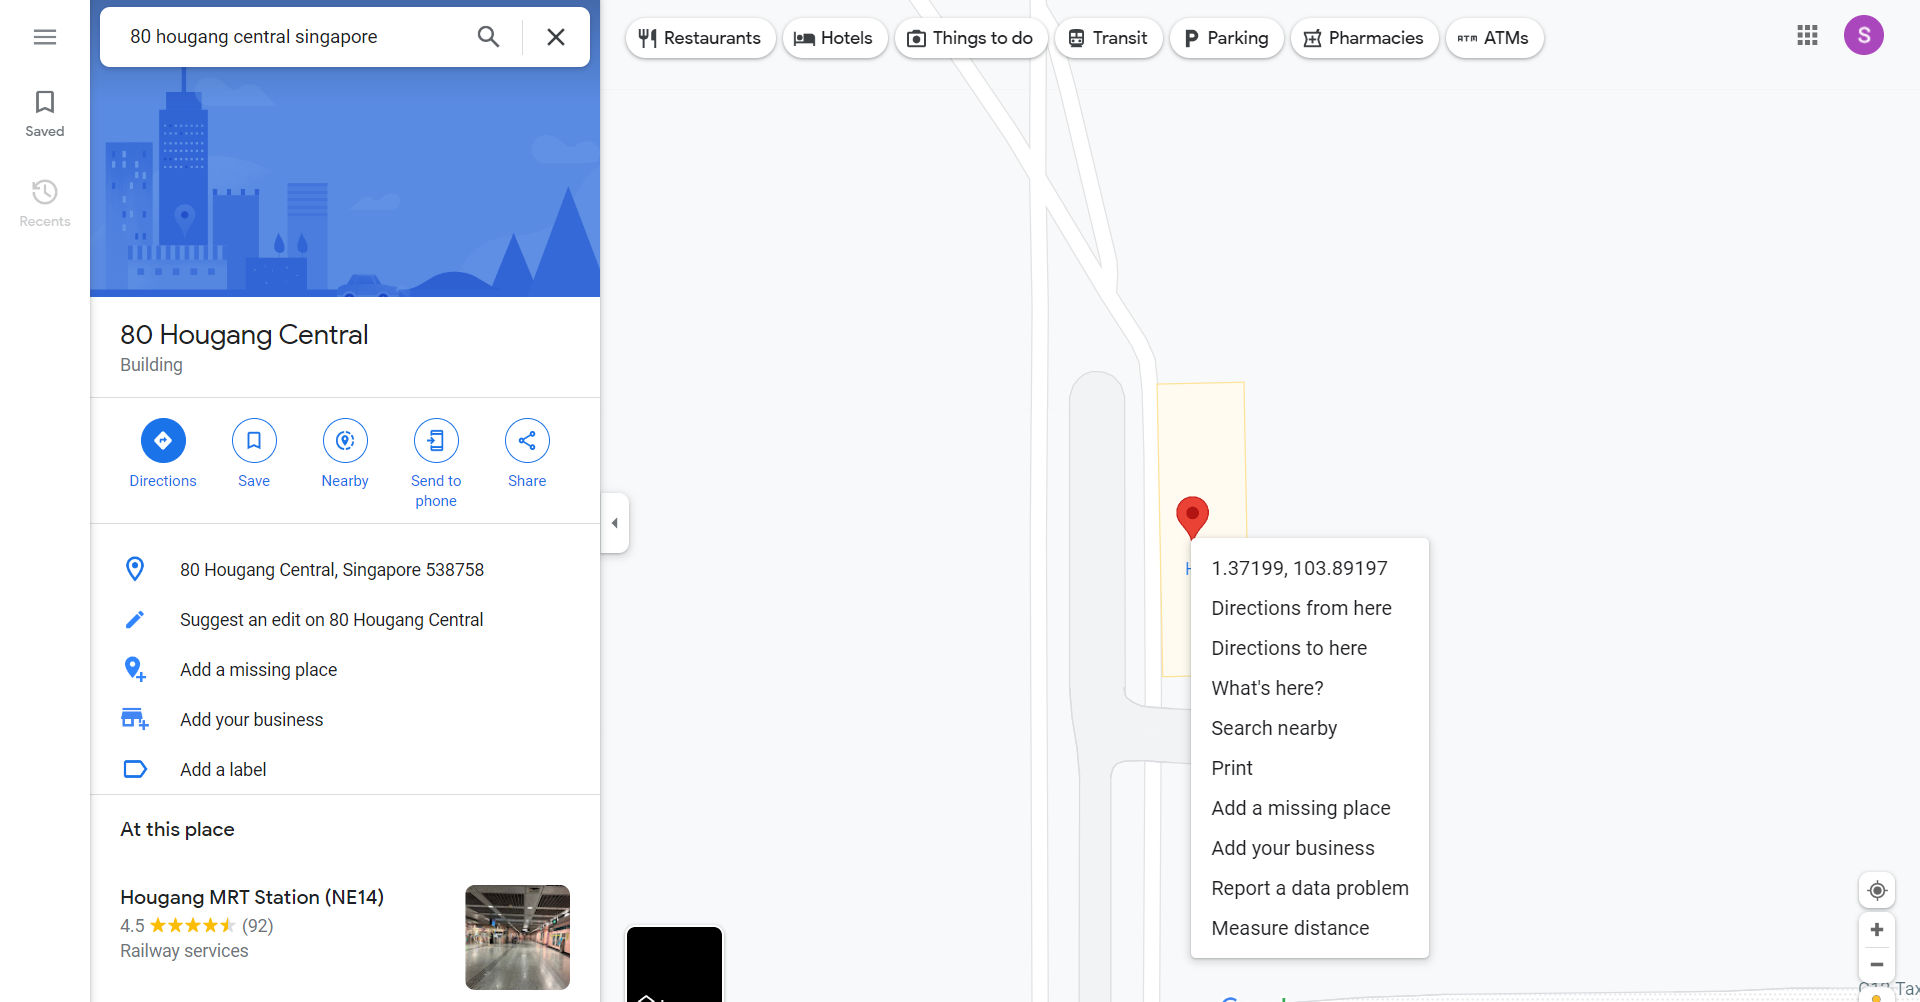
Task: Click Add a label
Action: point(345,770)
